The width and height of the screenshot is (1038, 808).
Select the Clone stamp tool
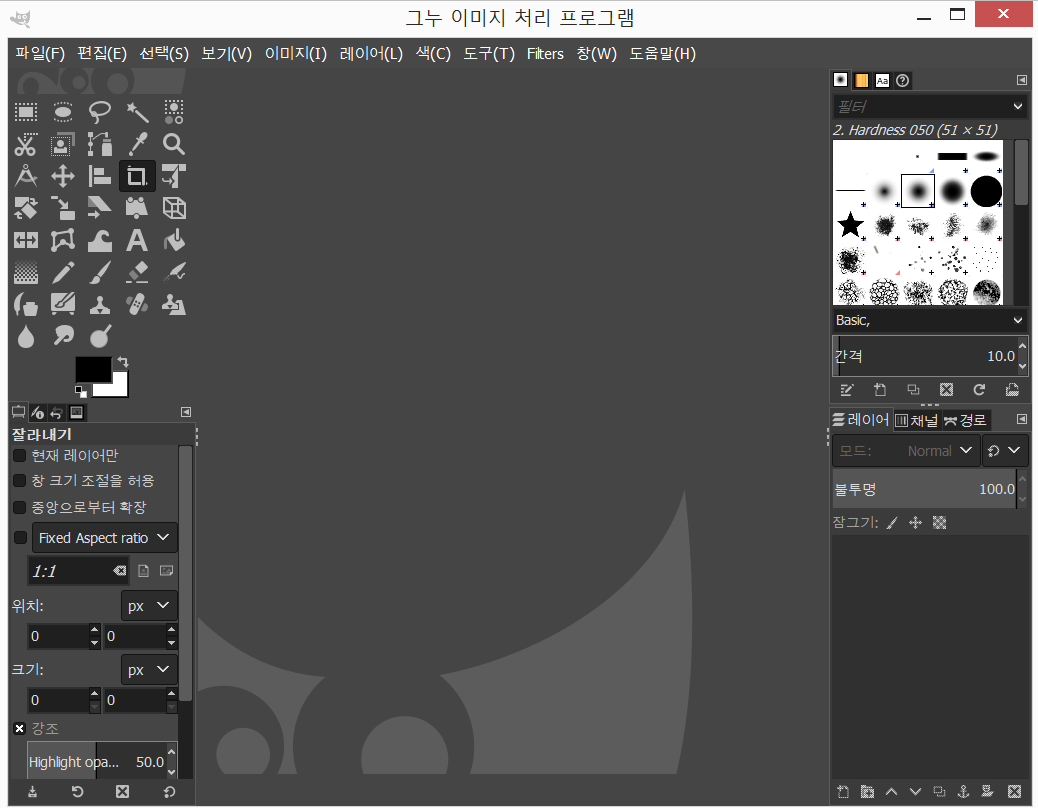(x=100, y=304)
